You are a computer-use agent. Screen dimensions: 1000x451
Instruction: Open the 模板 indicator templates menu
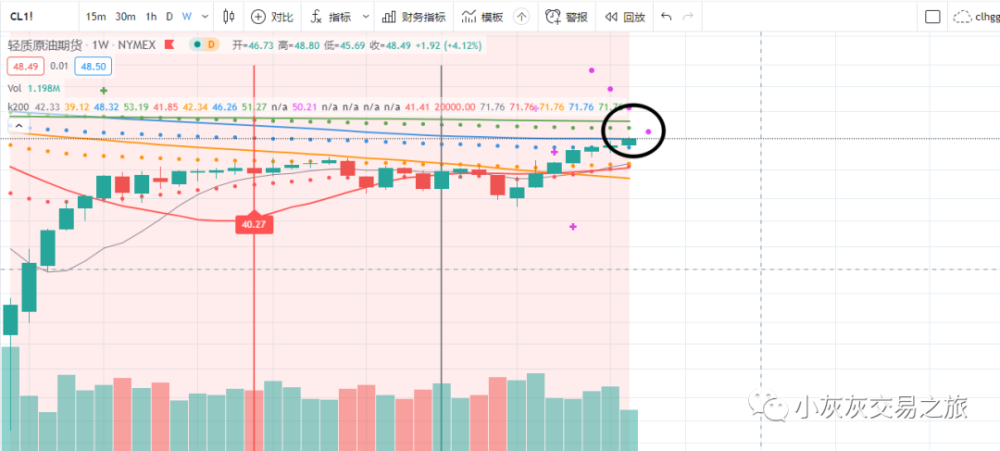click(x=482, y=17)
